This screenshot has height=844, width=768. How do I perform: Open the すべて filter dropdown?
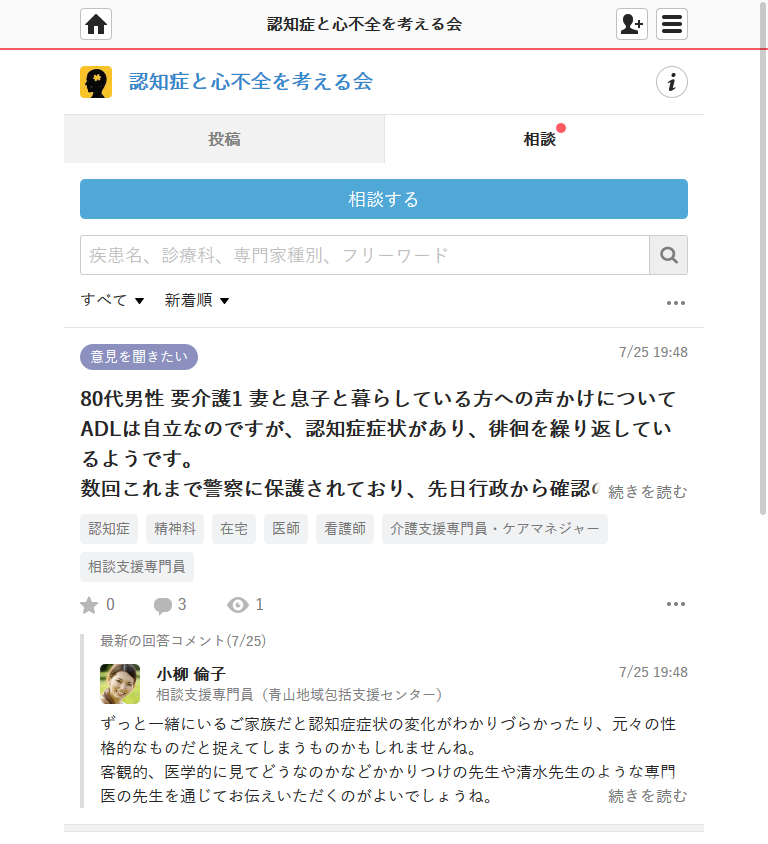click(x=112, y=300)
